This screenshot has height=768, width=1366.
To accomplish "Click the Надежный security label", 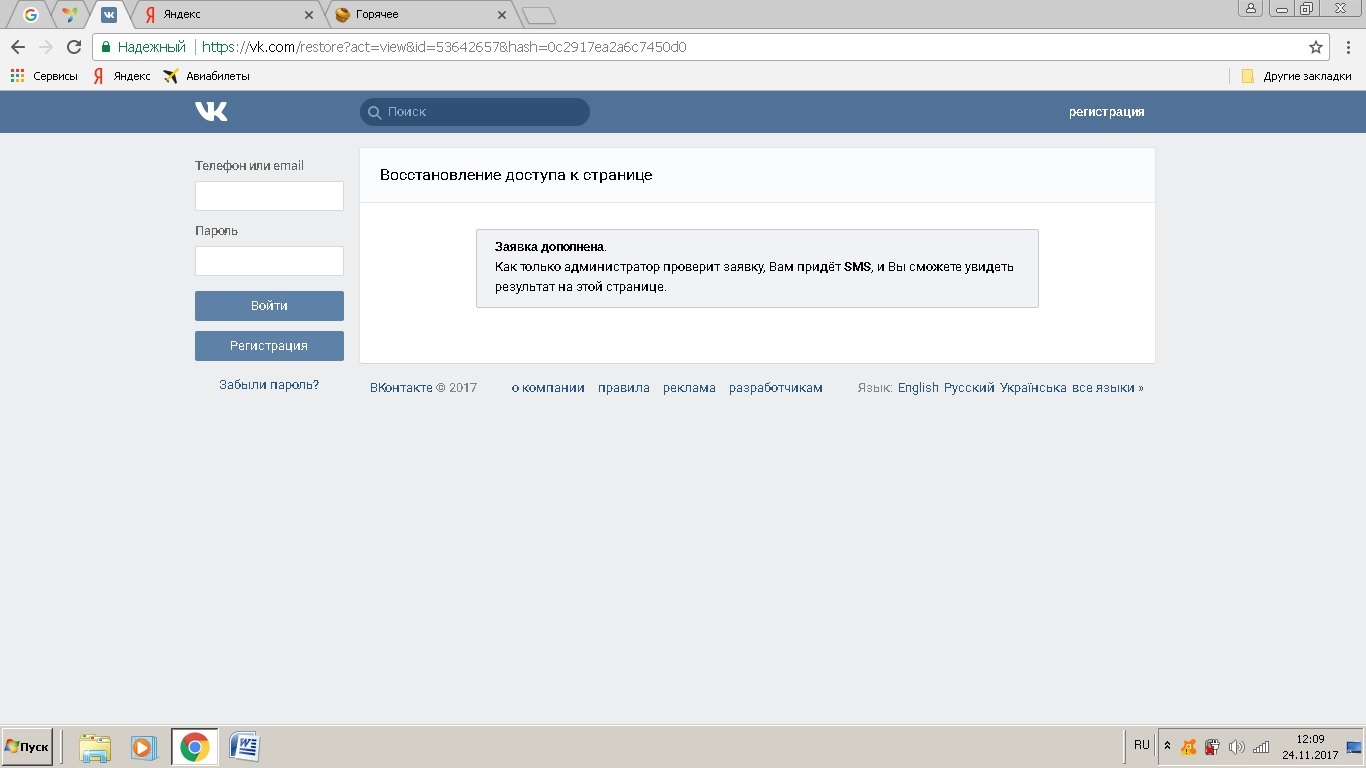I will 152,47.
